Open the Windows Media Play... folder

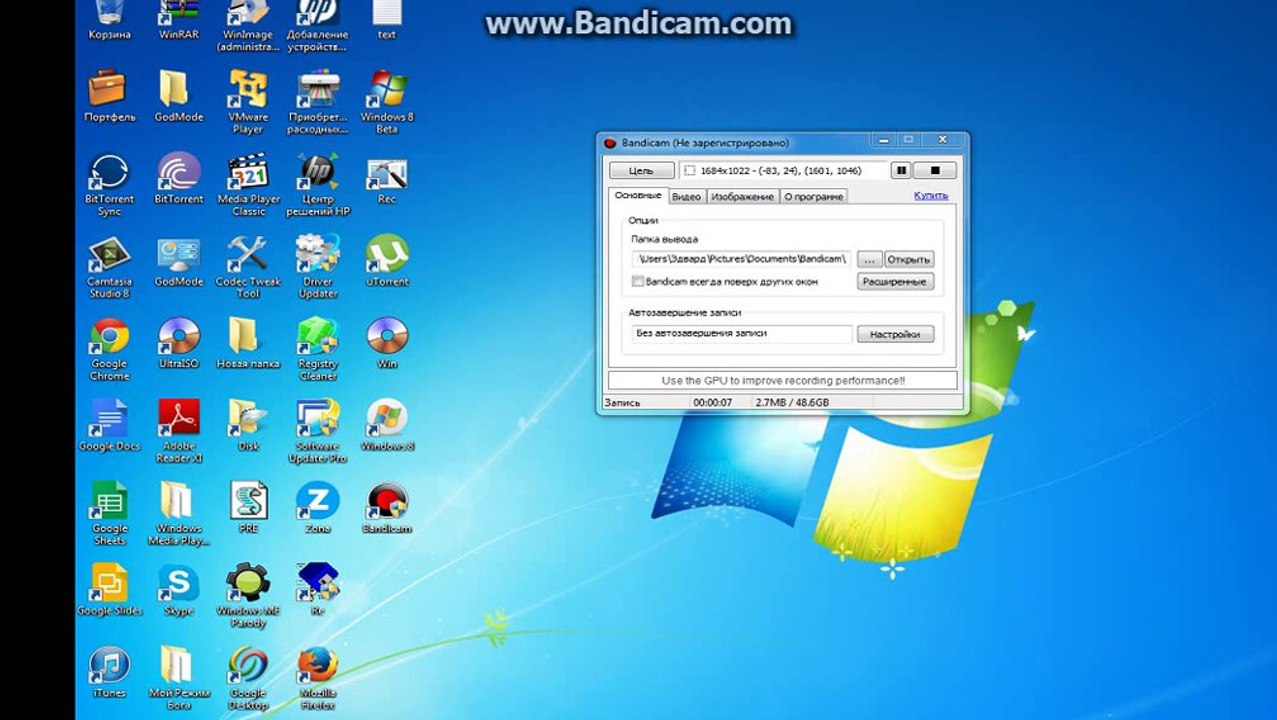(178, 514)
